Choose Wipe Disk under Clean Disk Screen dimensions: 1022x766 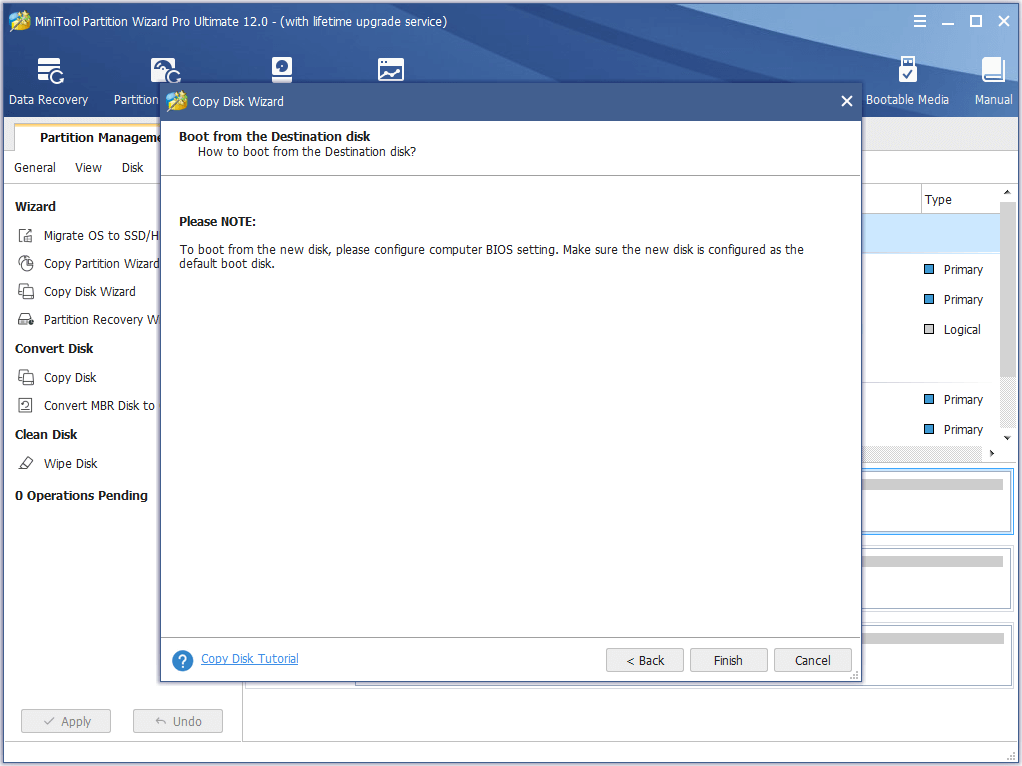pos(70,464)
